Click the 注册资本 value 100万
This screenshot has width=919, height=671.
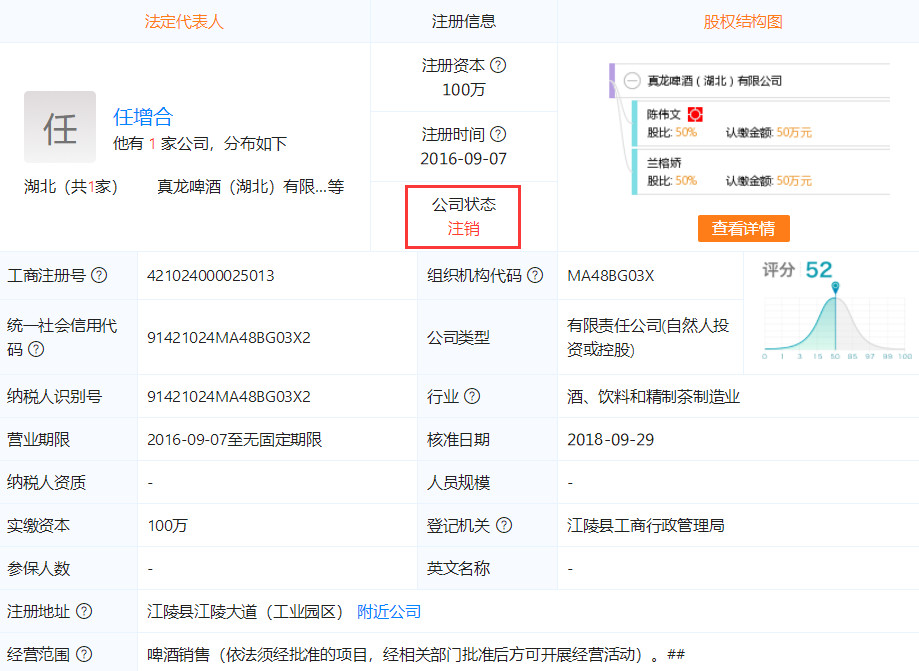tap(464, 90)
